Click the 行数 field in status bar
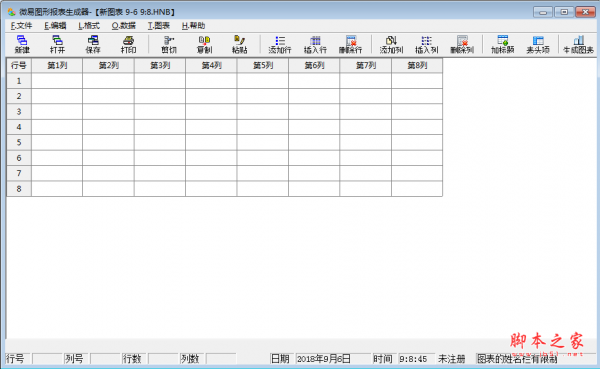The image size is (600, 369). tap(163, 359)
